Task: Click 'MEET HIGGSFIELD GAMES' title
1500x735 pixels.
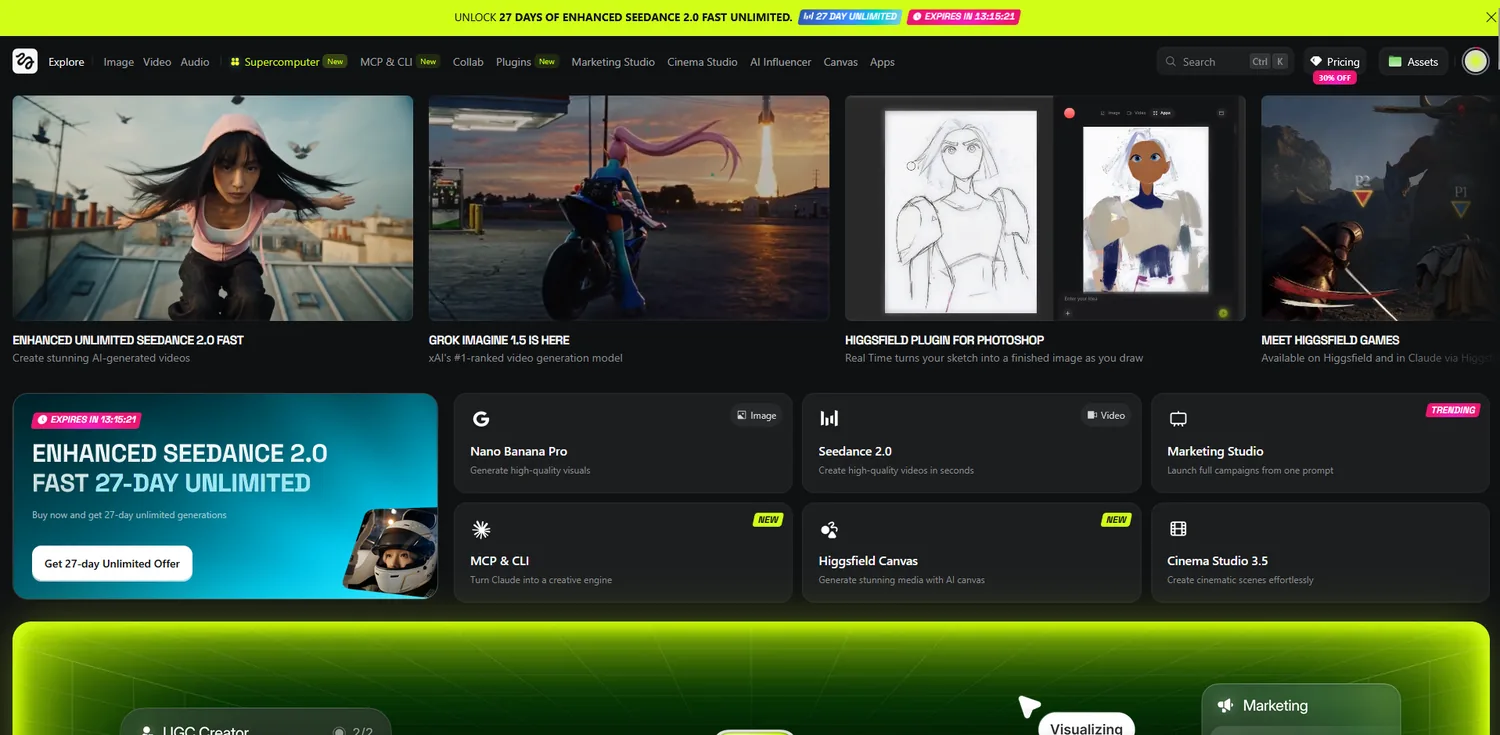Action: [x=1330, y=340]
